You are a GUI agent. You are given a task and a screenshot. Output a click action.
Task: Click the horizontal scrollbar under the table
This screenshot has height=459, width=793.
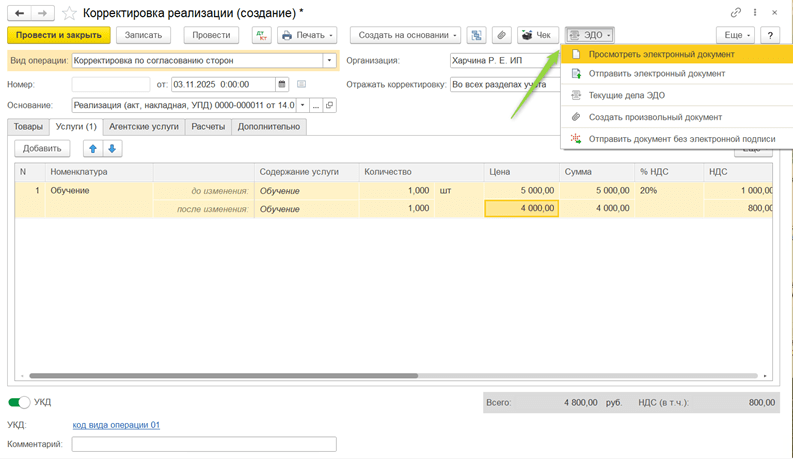[x=225, y=376]
